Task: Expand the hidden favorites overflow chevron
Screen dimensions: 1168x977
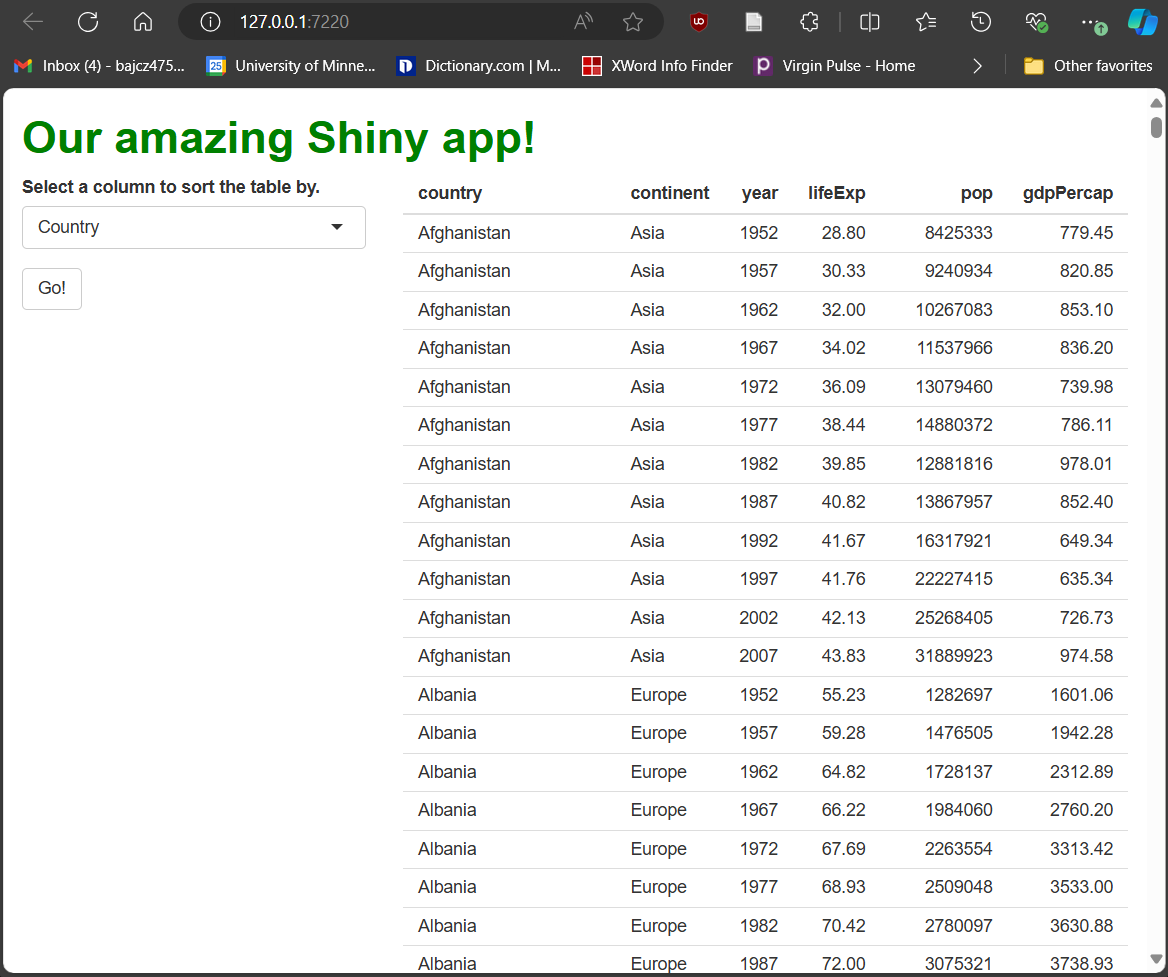Action: click(977, 65)
